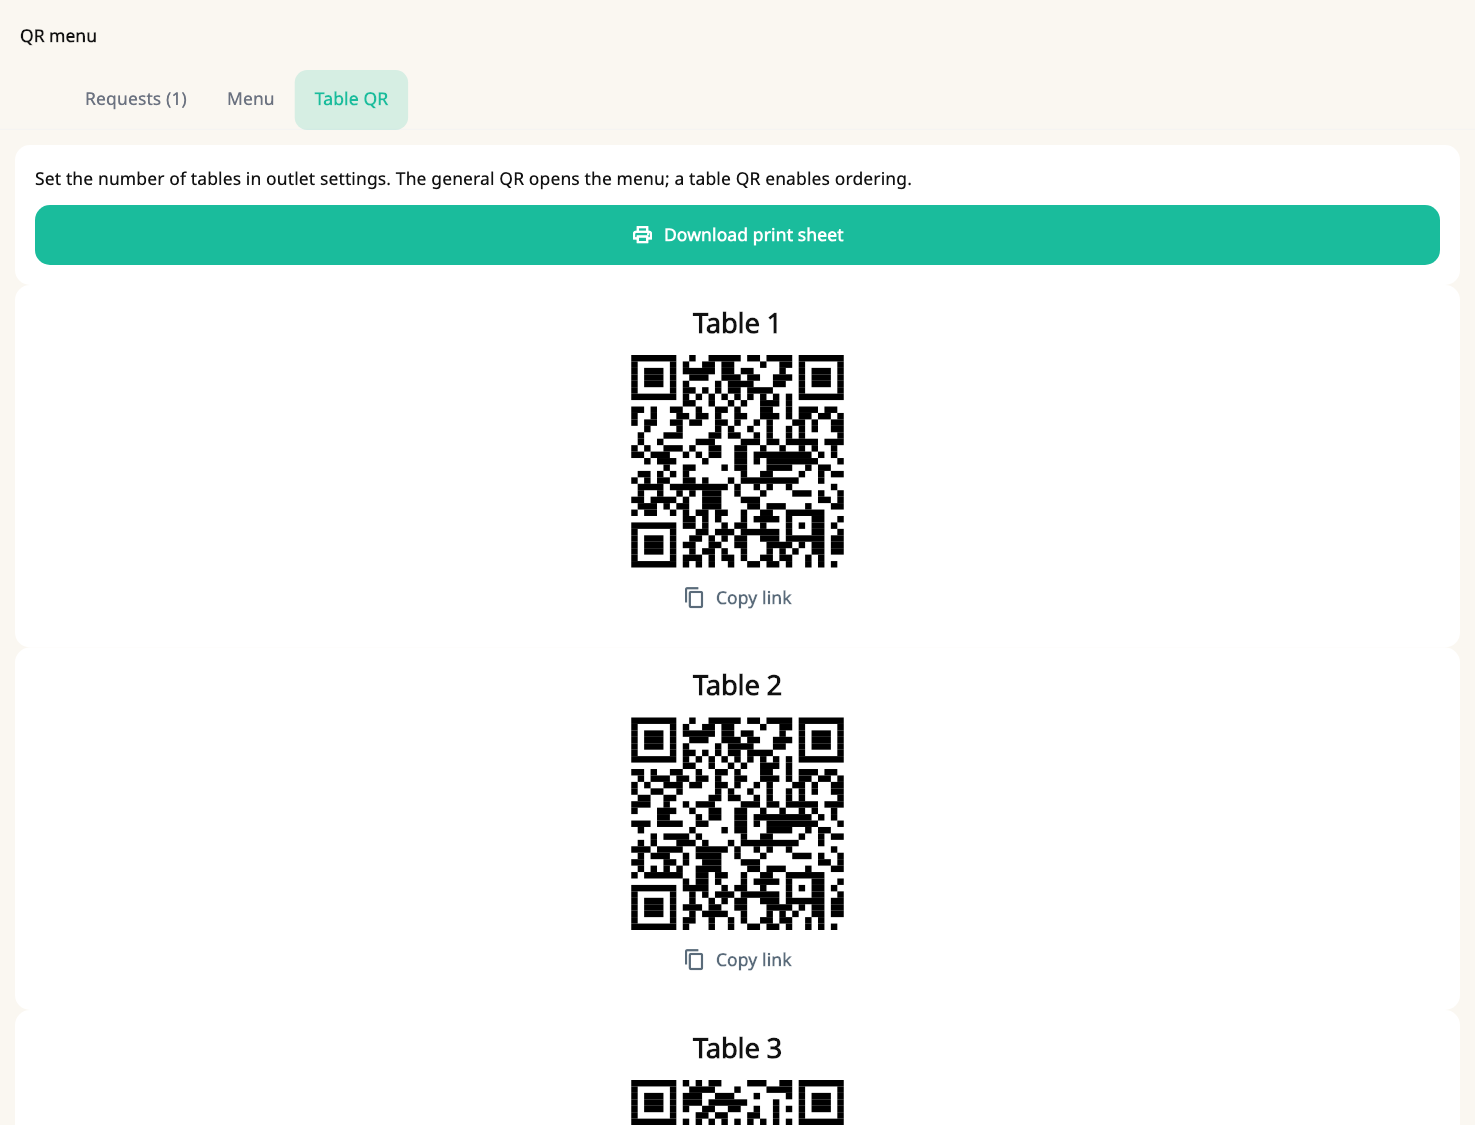Viewport: 1475px width, 1125px height.
Task: Download the print sheet
Action: coord(737,235)
